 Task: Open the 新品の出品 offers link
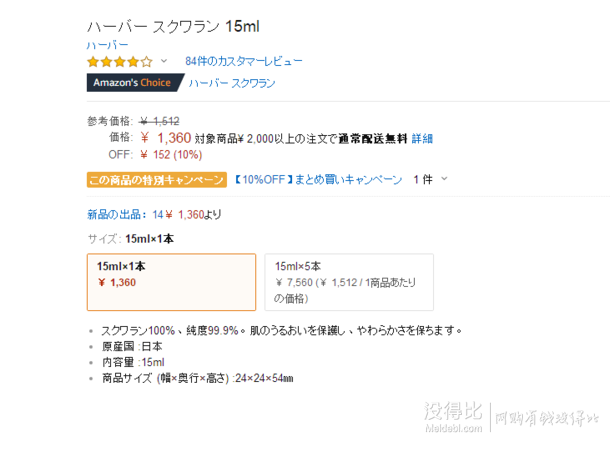coord(116,214)
